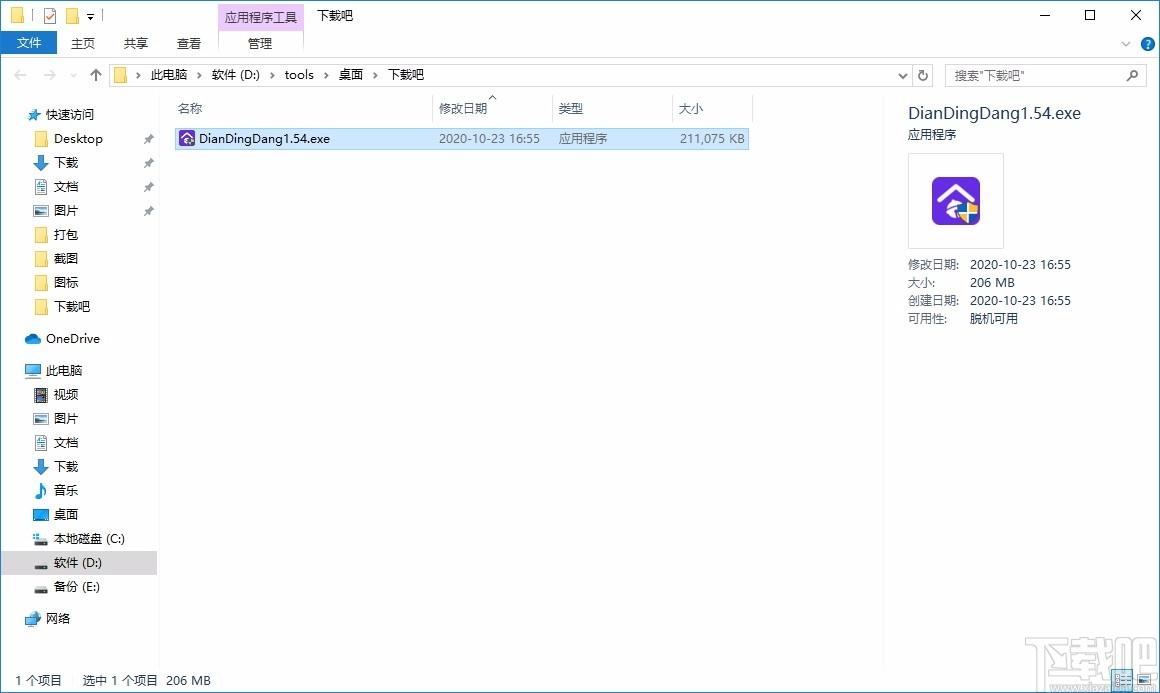Expand the chevron after 软件 (D:) in breadcrumb
Viewport: 1160px width, 693px height.
[x=272, y=75]
